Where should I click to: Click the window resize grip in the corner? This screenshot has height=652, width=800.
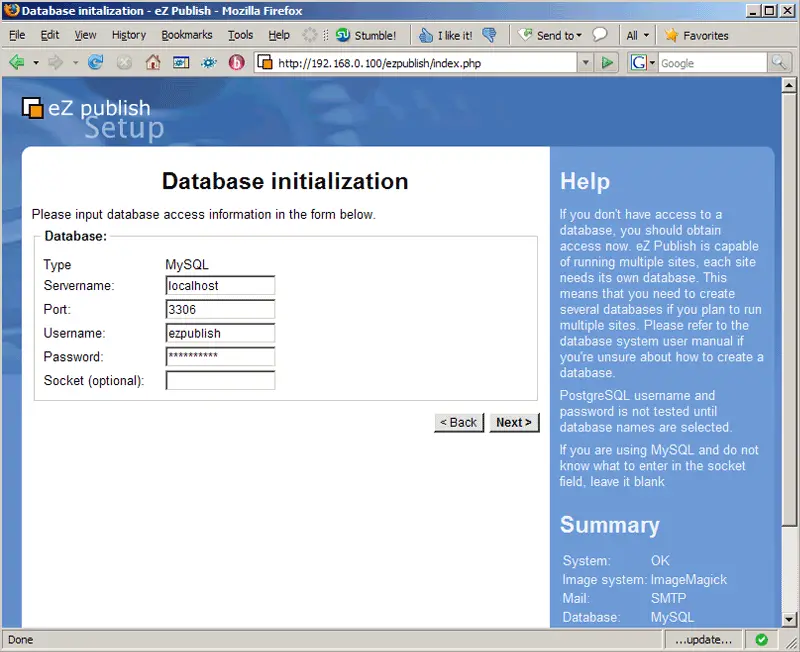(x=792, y=643)
